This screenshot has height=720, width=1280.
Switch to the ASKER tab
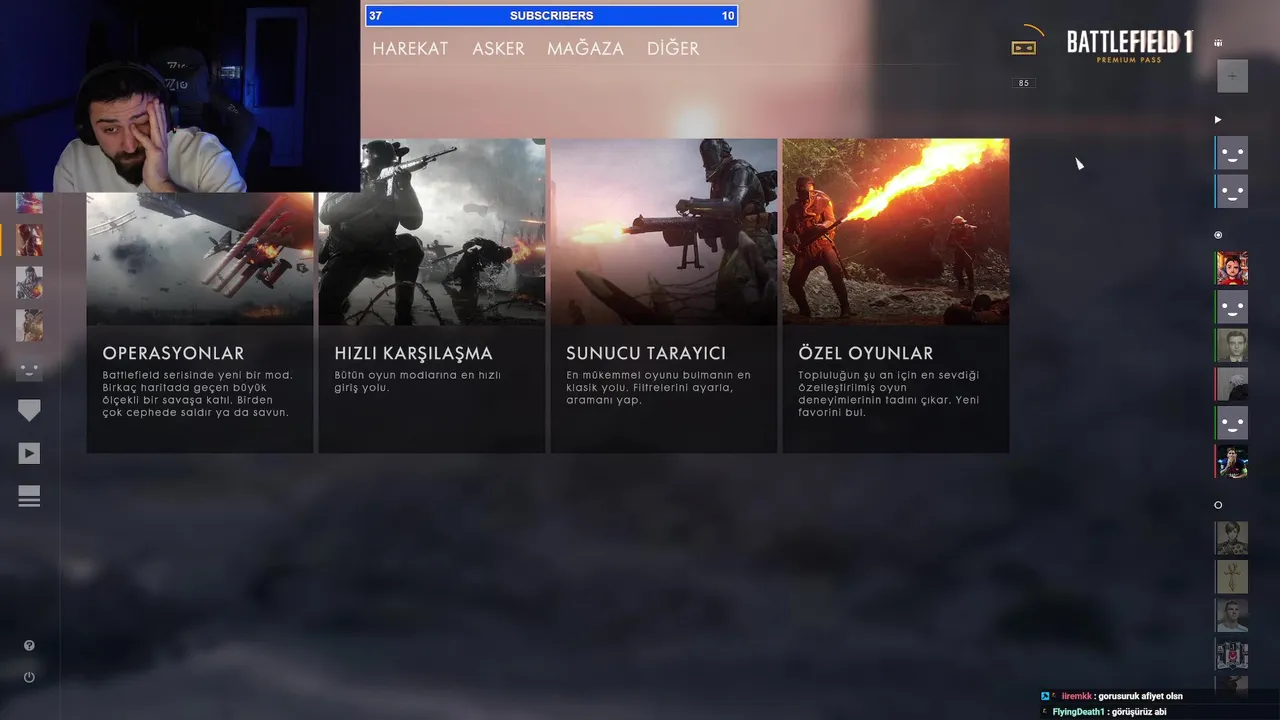pyautogui.click(x=498, y=48)
